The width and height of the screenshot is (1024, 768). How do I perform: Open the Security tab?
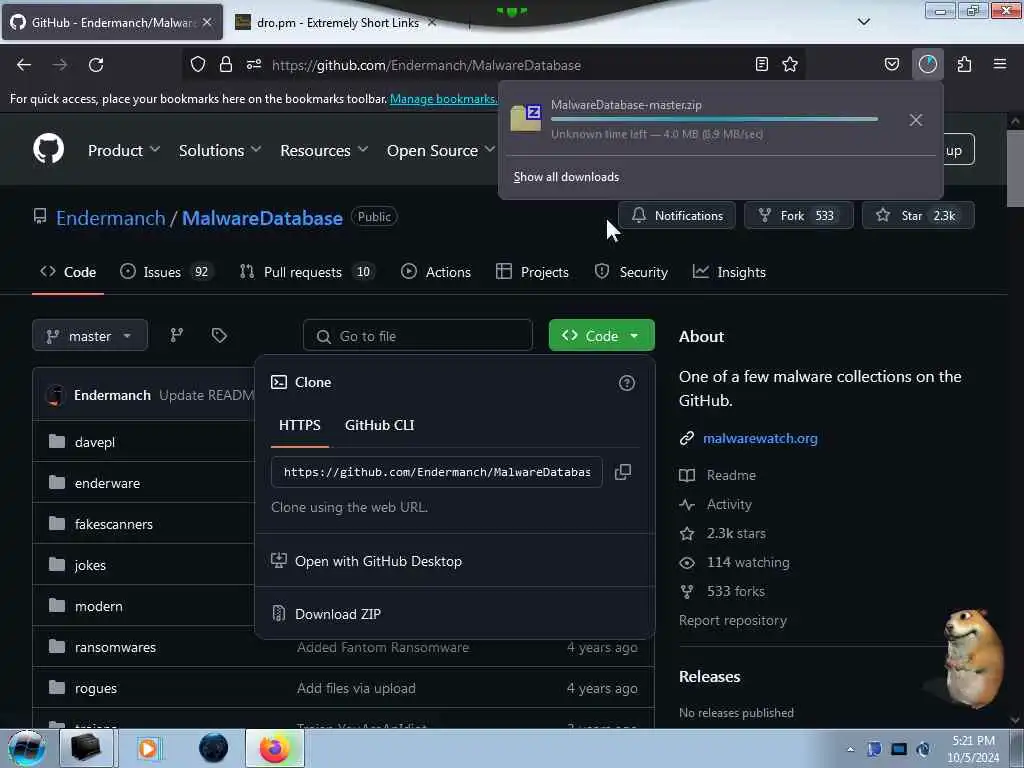tap(632, 272)
